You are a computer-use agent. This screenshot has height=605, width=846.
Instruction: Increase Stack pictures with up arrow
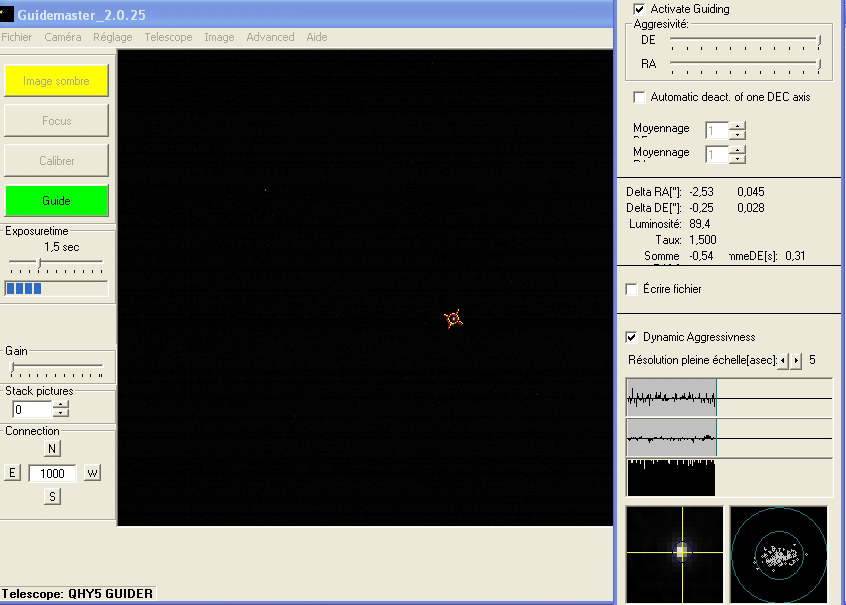click(x=61, y=405)
